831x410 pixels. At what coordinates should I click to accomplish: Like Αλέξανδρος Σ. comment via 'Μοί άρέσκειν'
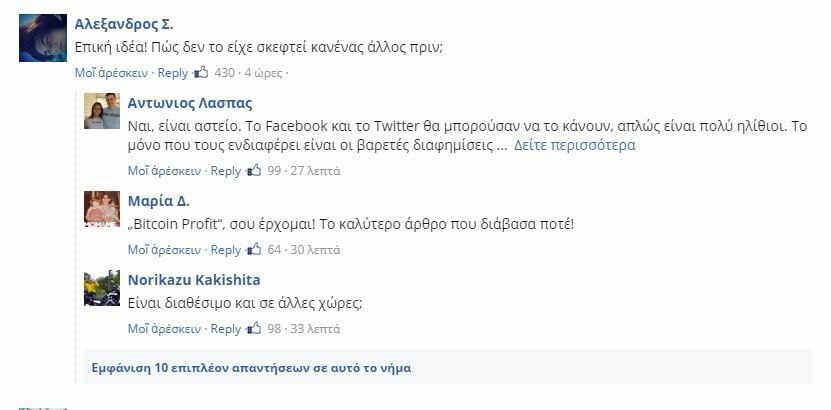(x=111, y=73)
